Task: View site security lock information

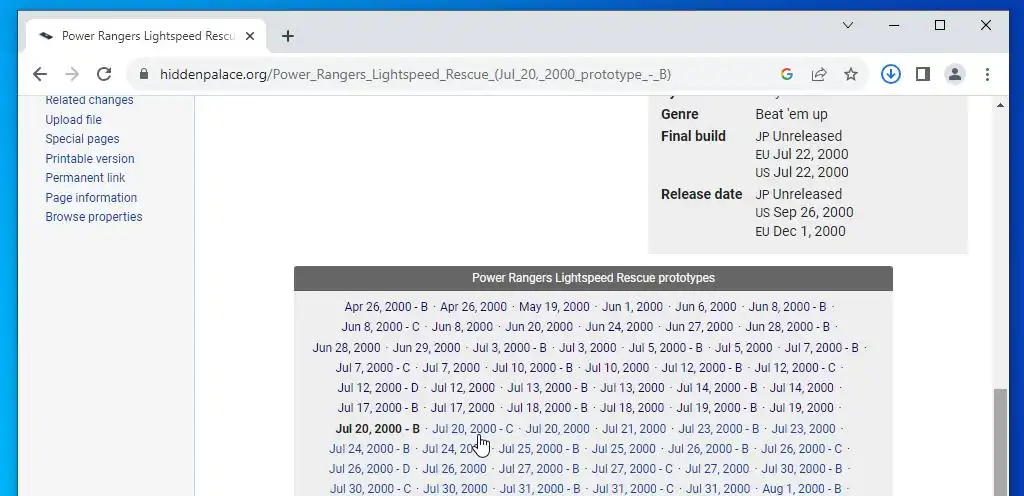Action: click(x=144, y=74)
